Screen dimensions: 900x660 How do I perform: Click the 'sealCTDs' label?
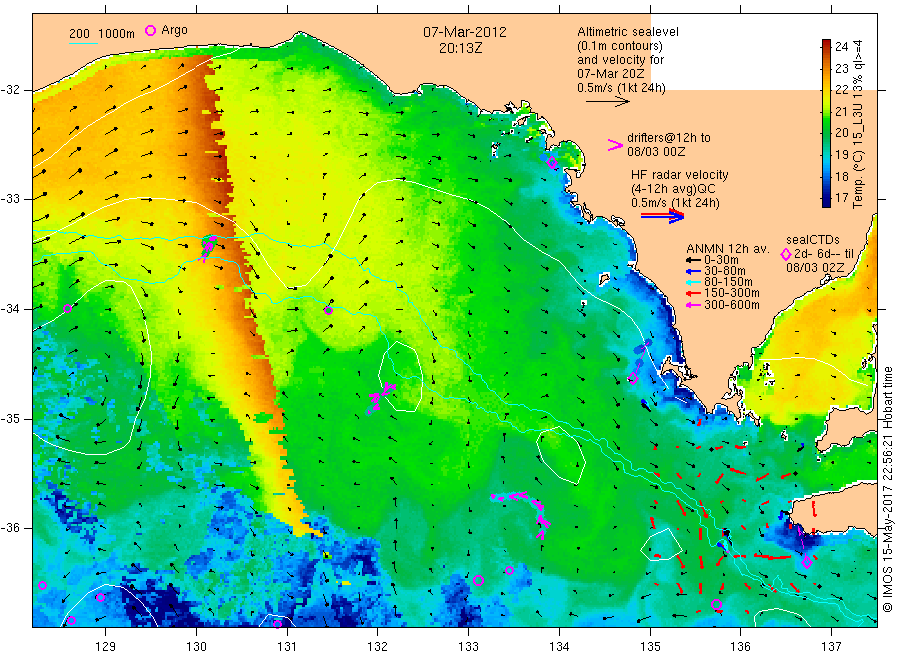point(813,240)
